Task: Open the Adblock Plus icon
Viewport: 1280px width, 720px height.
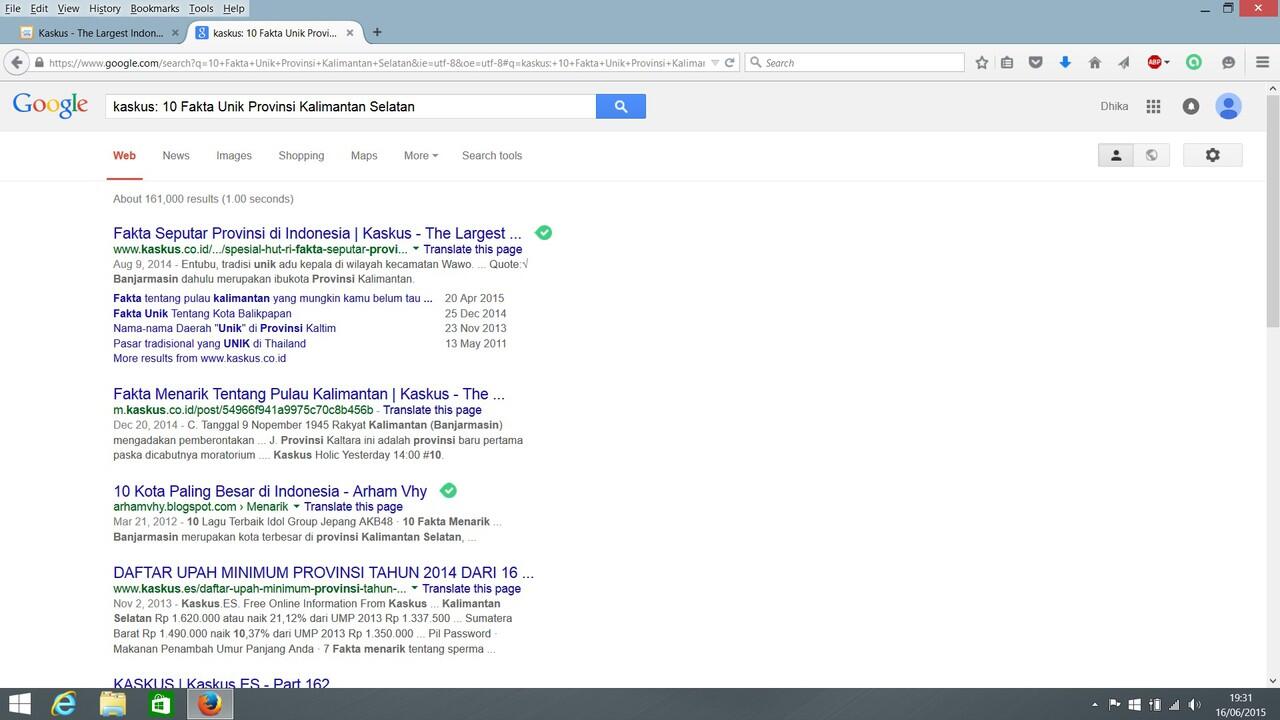Action: coord(1154,62)
